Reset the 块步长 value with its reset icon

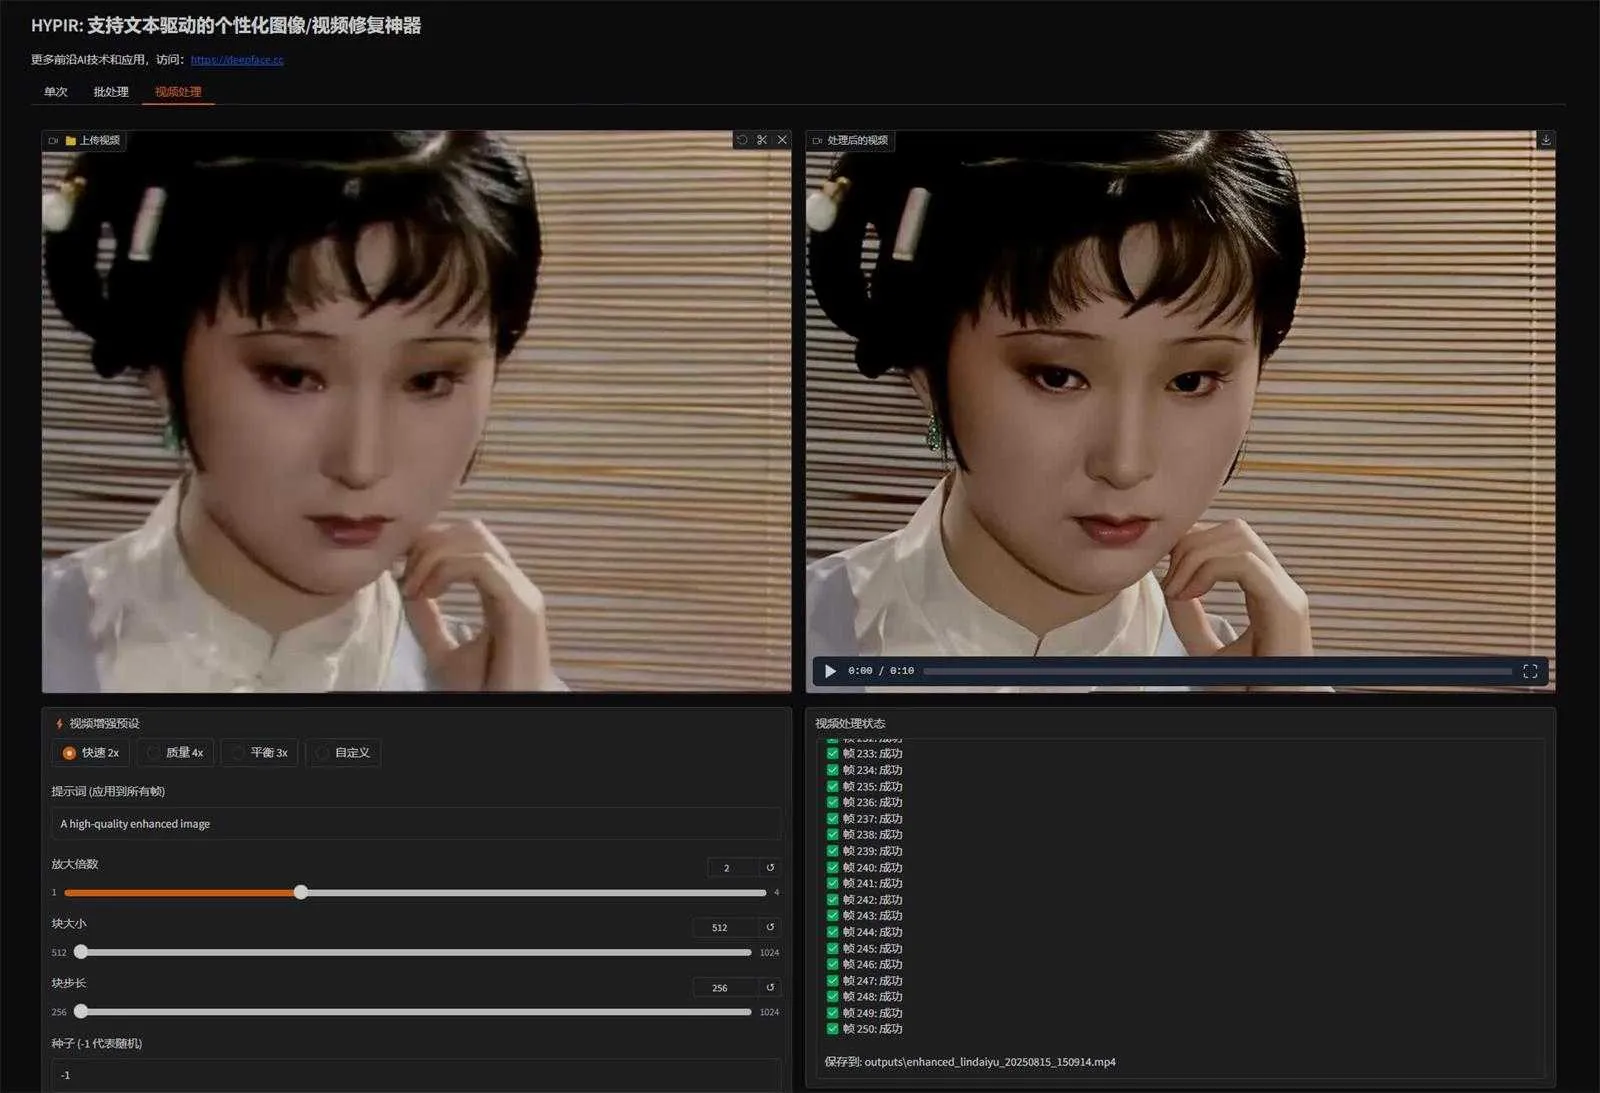point(770,987)
